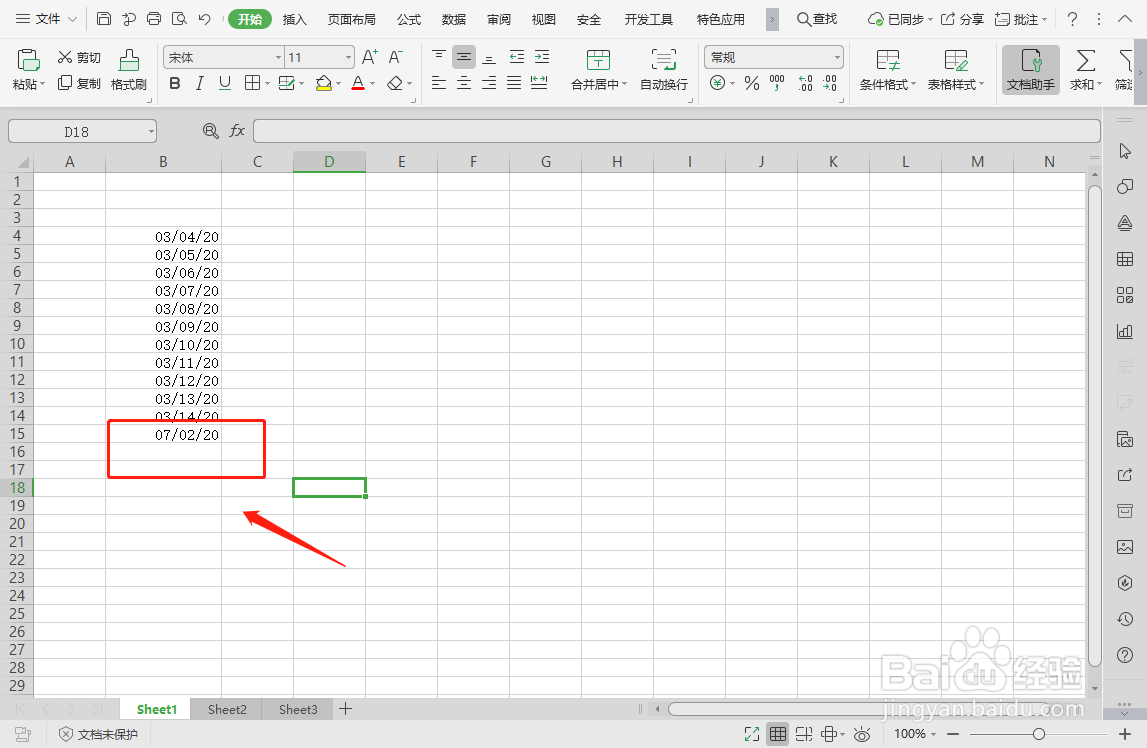Viewport: 1147px width, 748px height.
Task: Click the eraser clear icon
Action: 395,83
